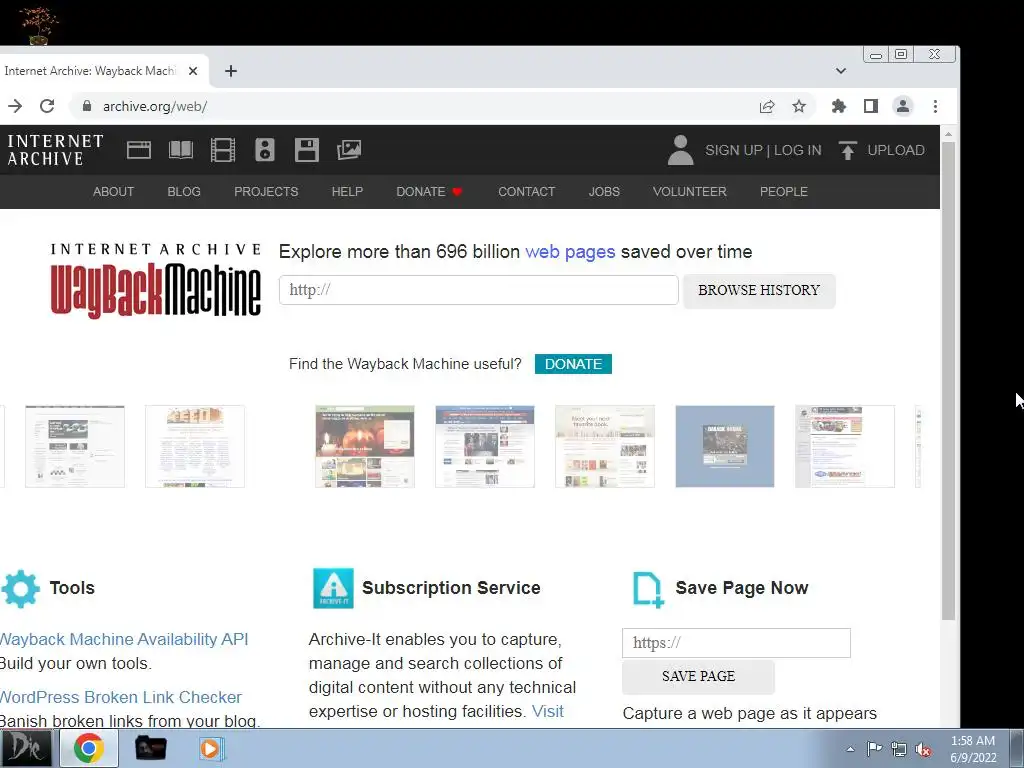Bookmark this page with the star icon
1024x768 pixels.
coord(799,106)
